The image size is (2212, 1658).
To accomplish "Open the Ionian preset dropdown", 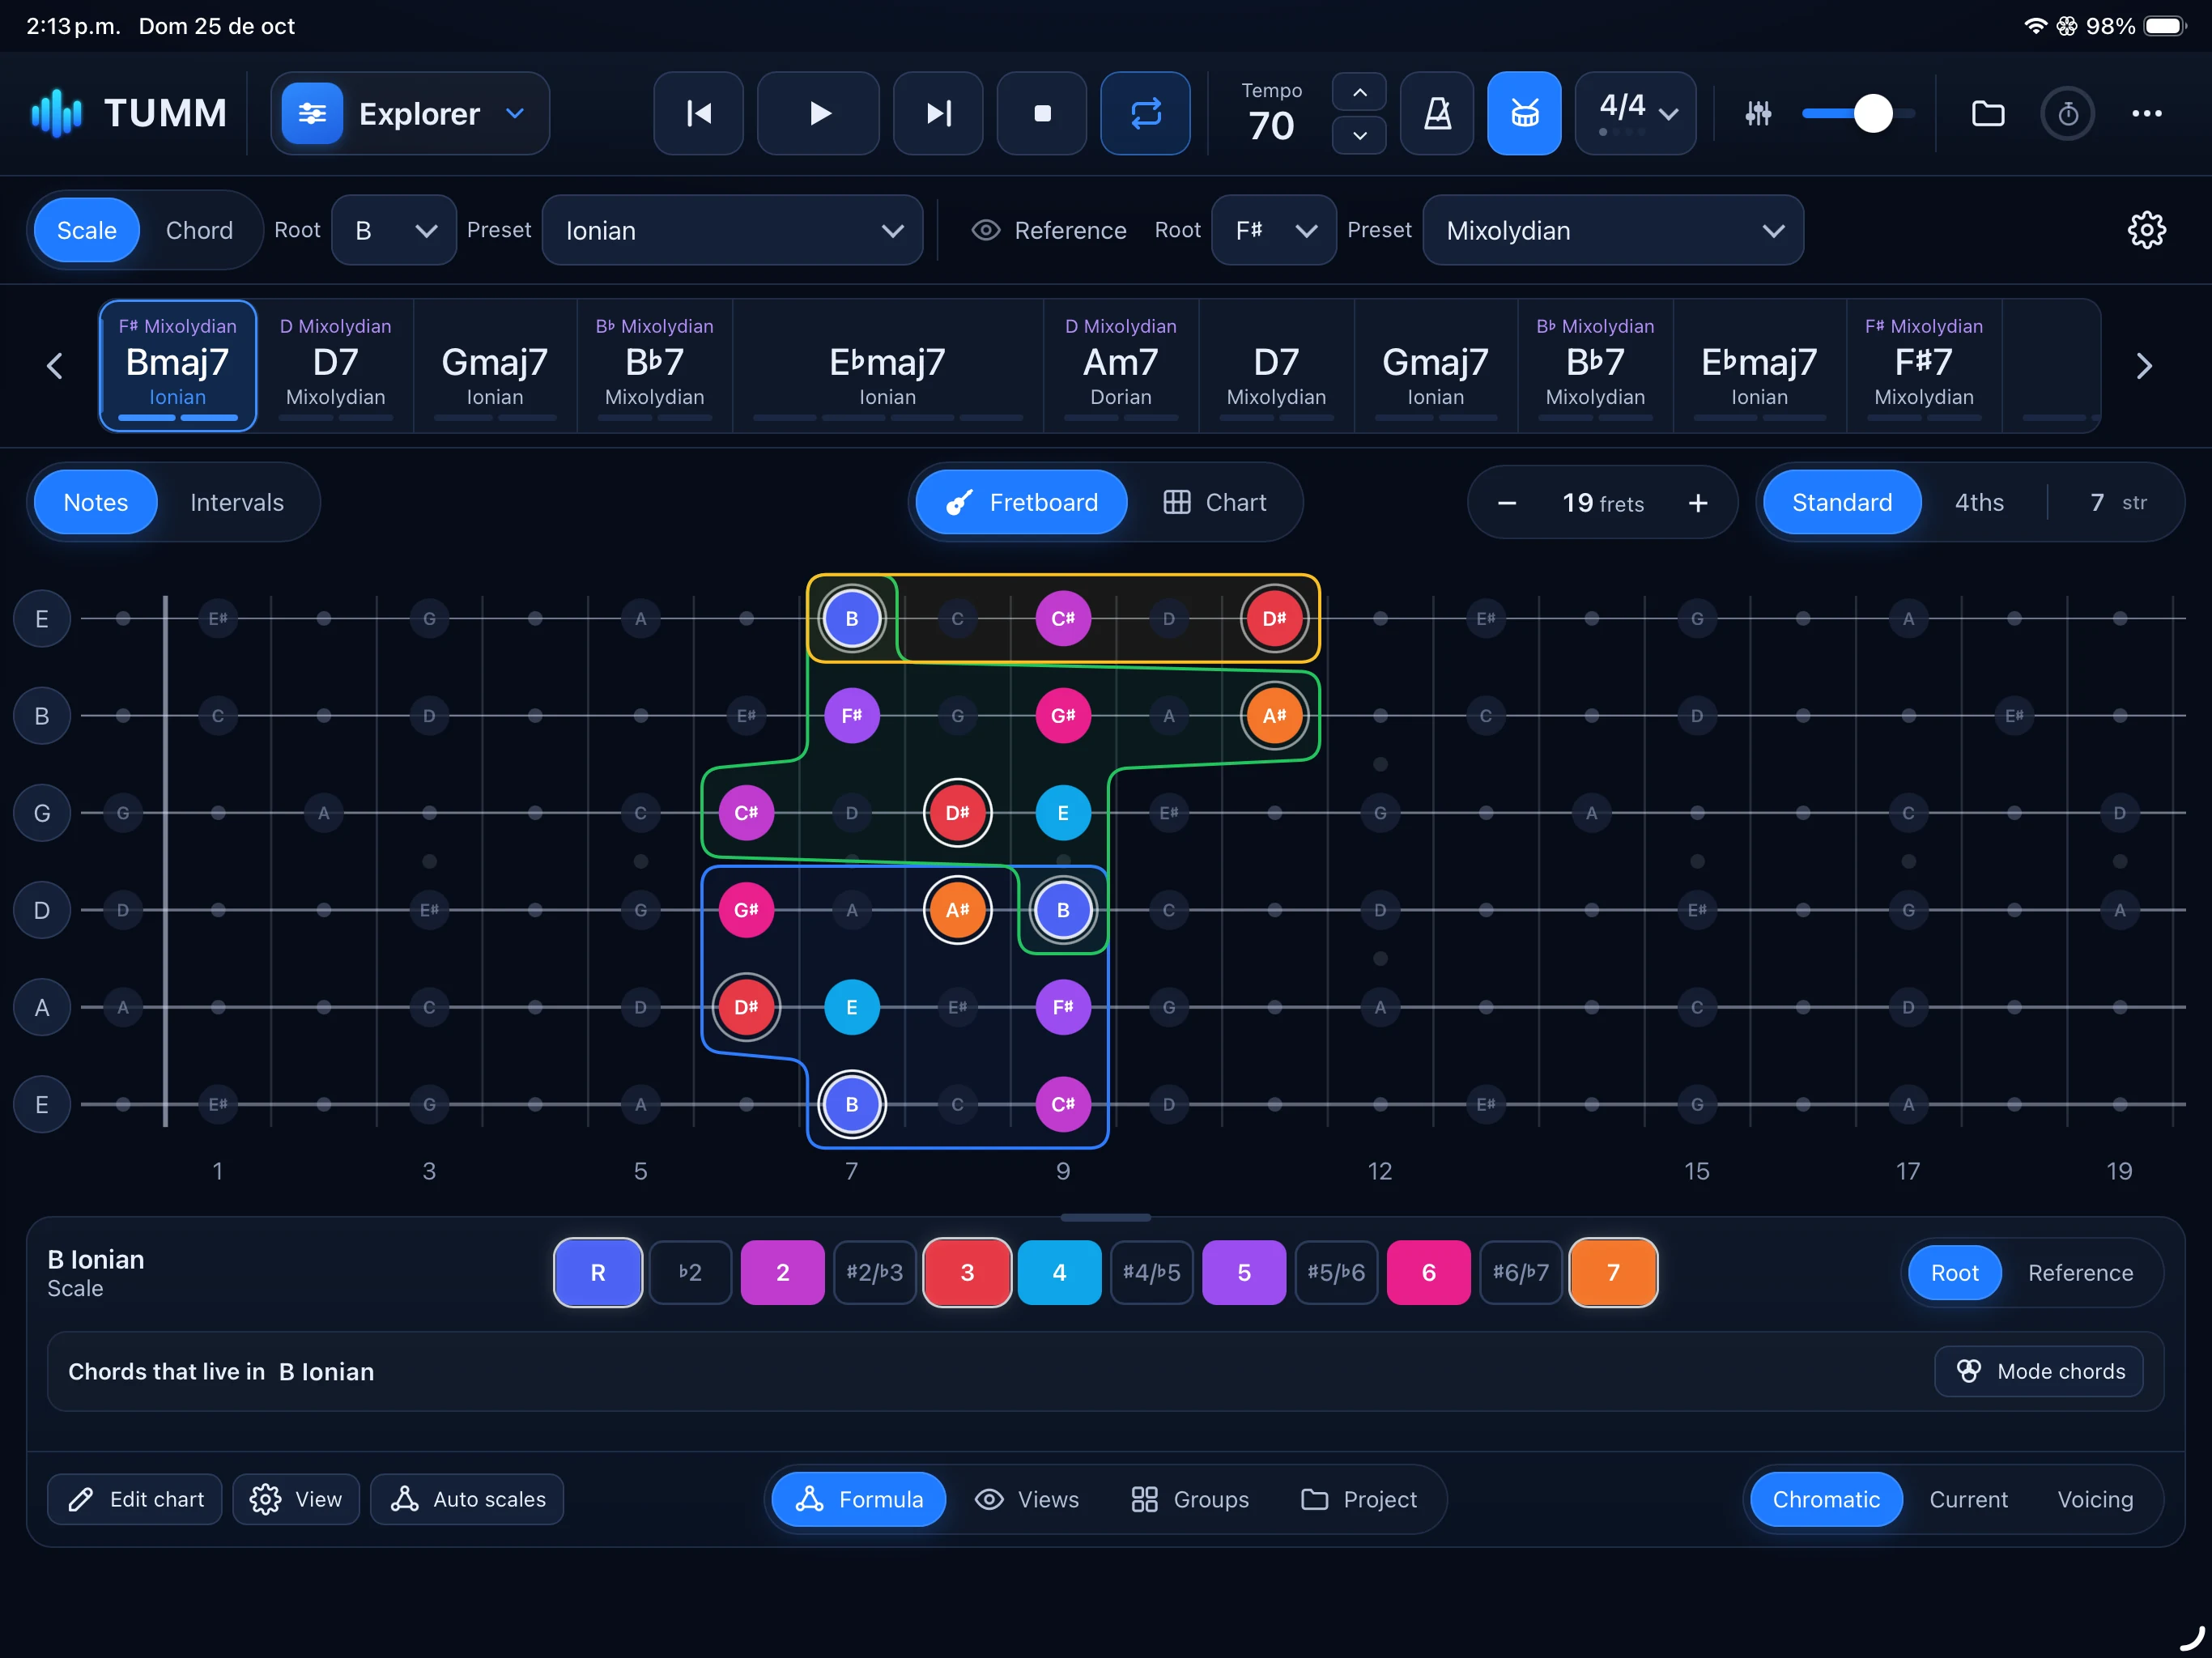I will 732,230.
